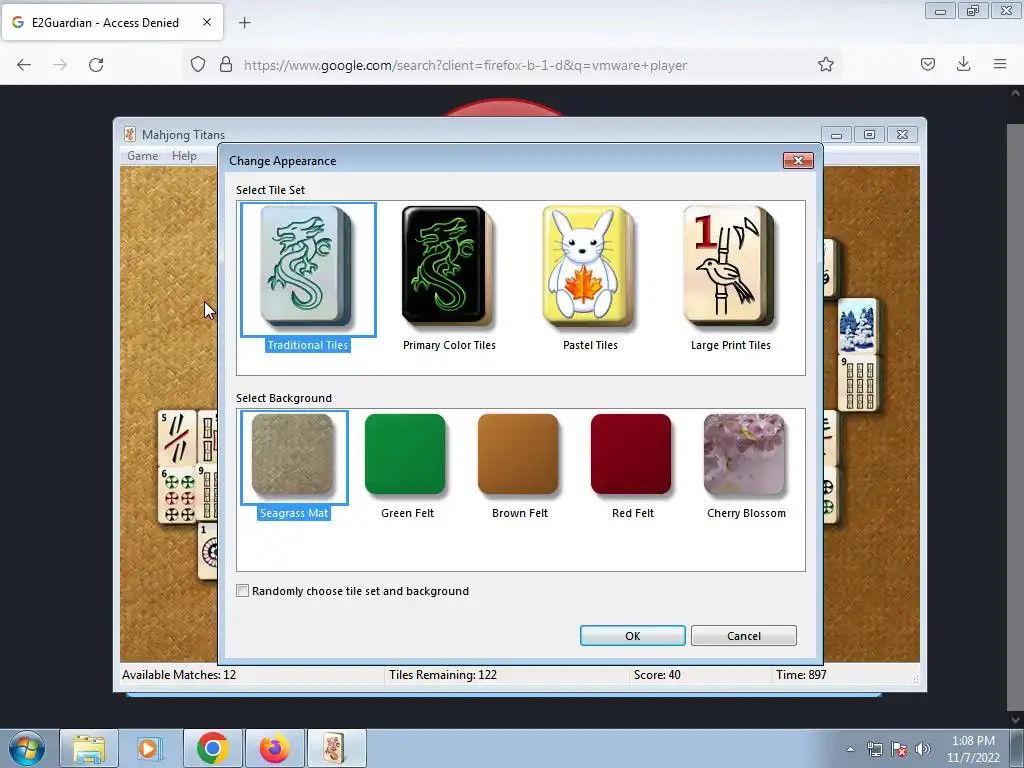
Task: Click the 6 circles tile on the board
Action: coord(177,494)
